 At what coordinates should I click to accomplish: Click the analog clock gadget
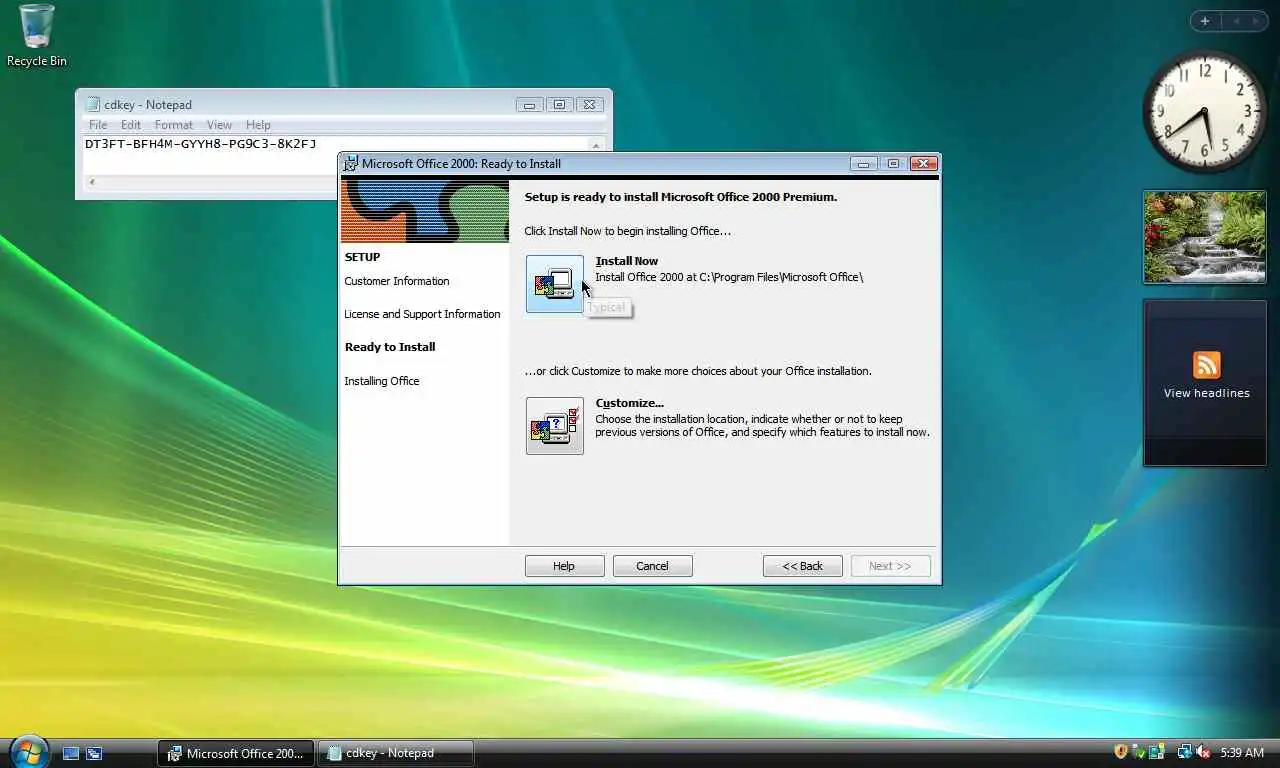1205,112
